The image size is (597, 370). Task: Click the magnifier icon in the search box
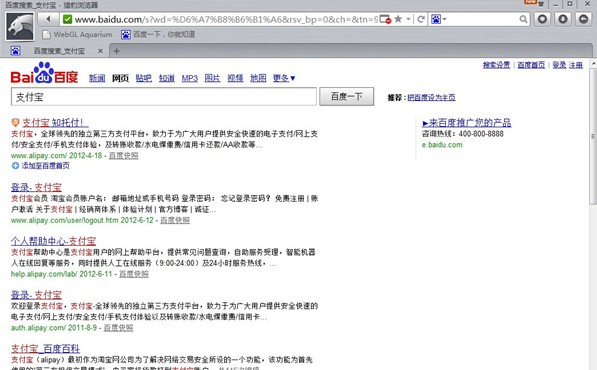(x=524, y=19)
